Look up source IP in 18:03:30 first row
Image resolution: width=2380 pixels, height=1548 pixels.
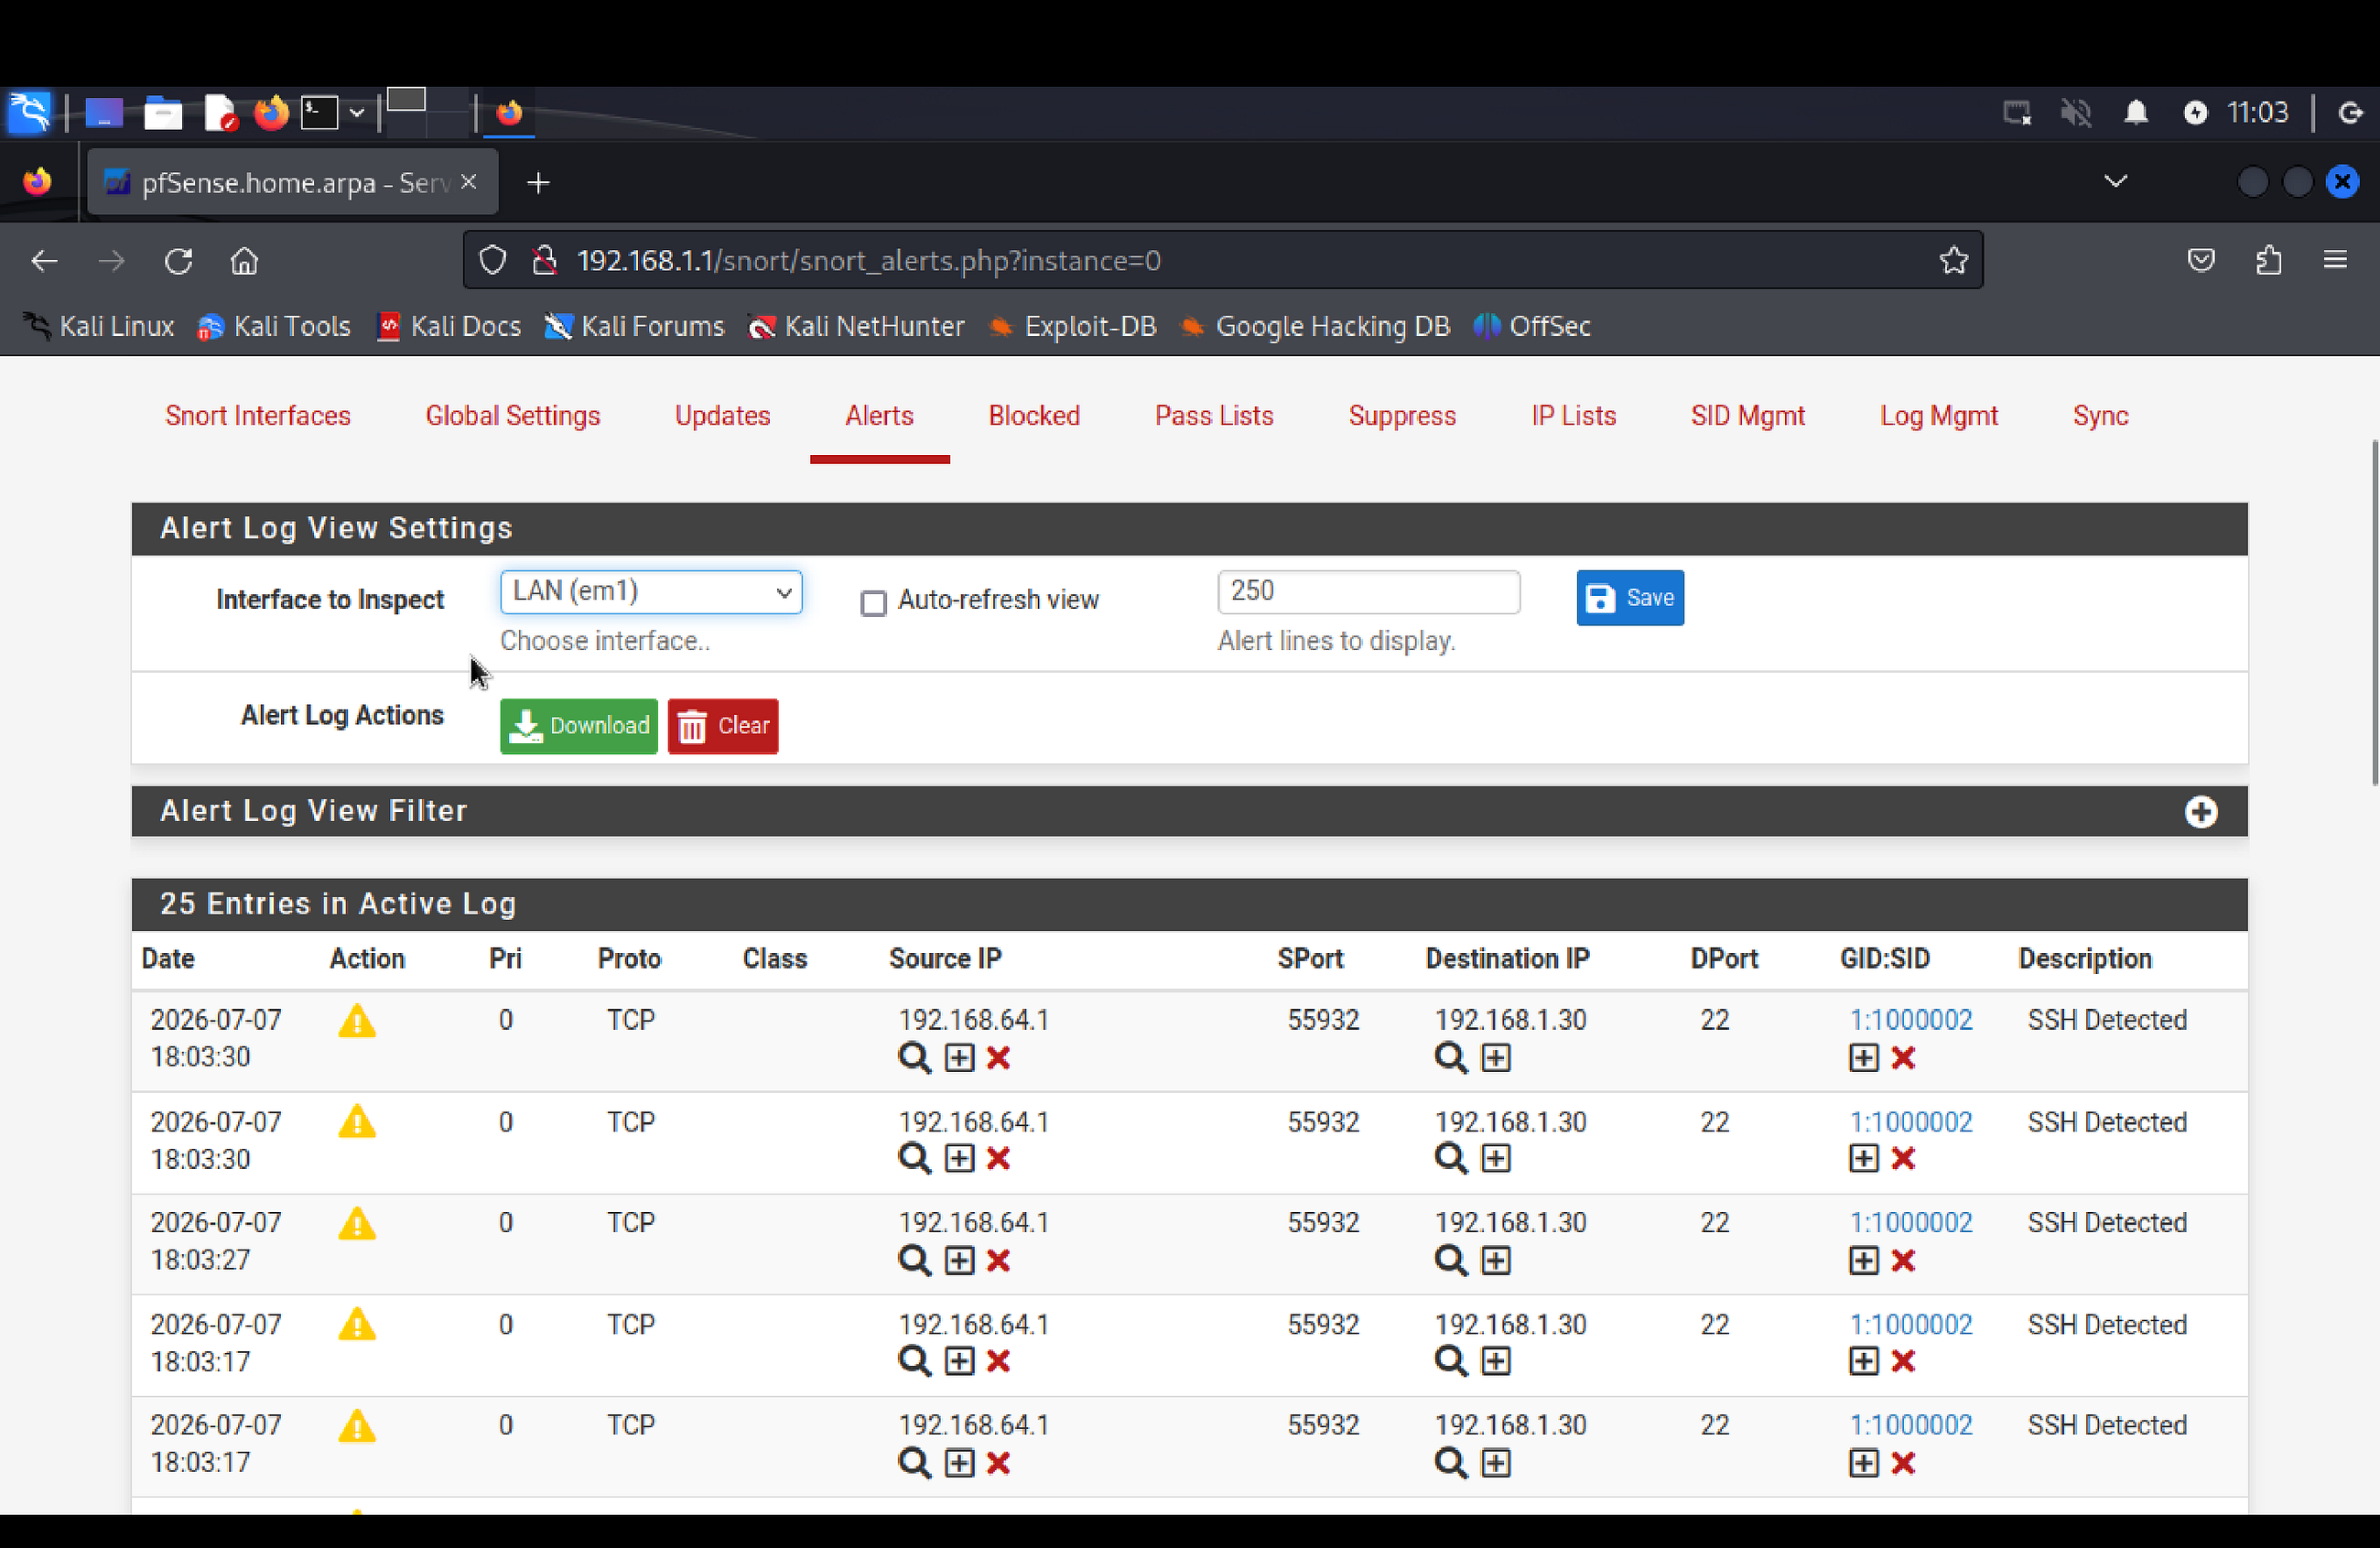(914, 1058)
